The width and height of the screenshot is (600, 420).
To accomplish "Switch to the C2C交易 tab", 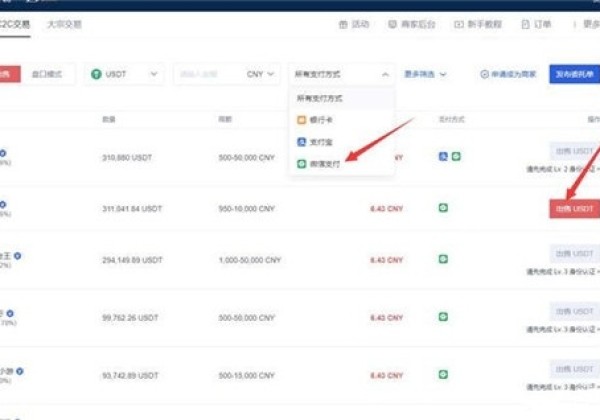I will 15,24.
